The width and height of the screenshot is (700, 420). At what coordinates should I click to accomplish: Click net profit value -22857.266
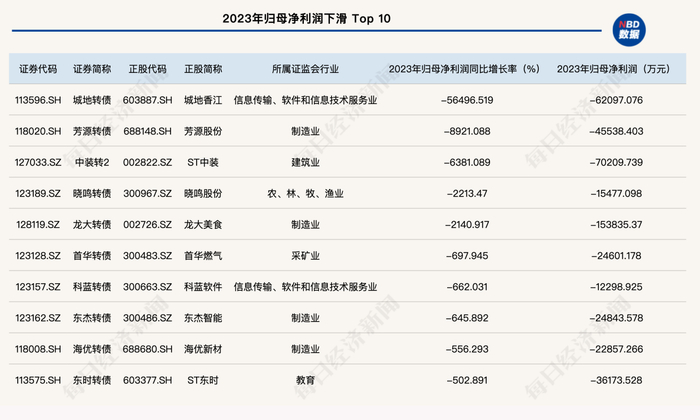point(616,349)
